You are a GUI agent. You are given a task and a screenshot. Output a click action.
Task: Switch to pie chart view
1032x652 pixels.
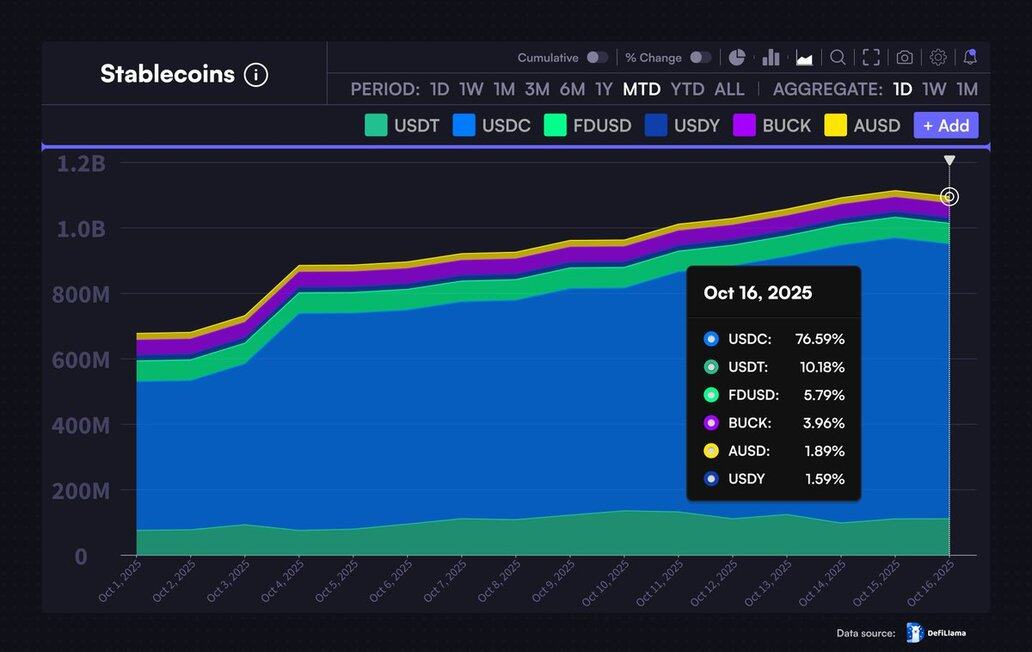coord(737,58)
